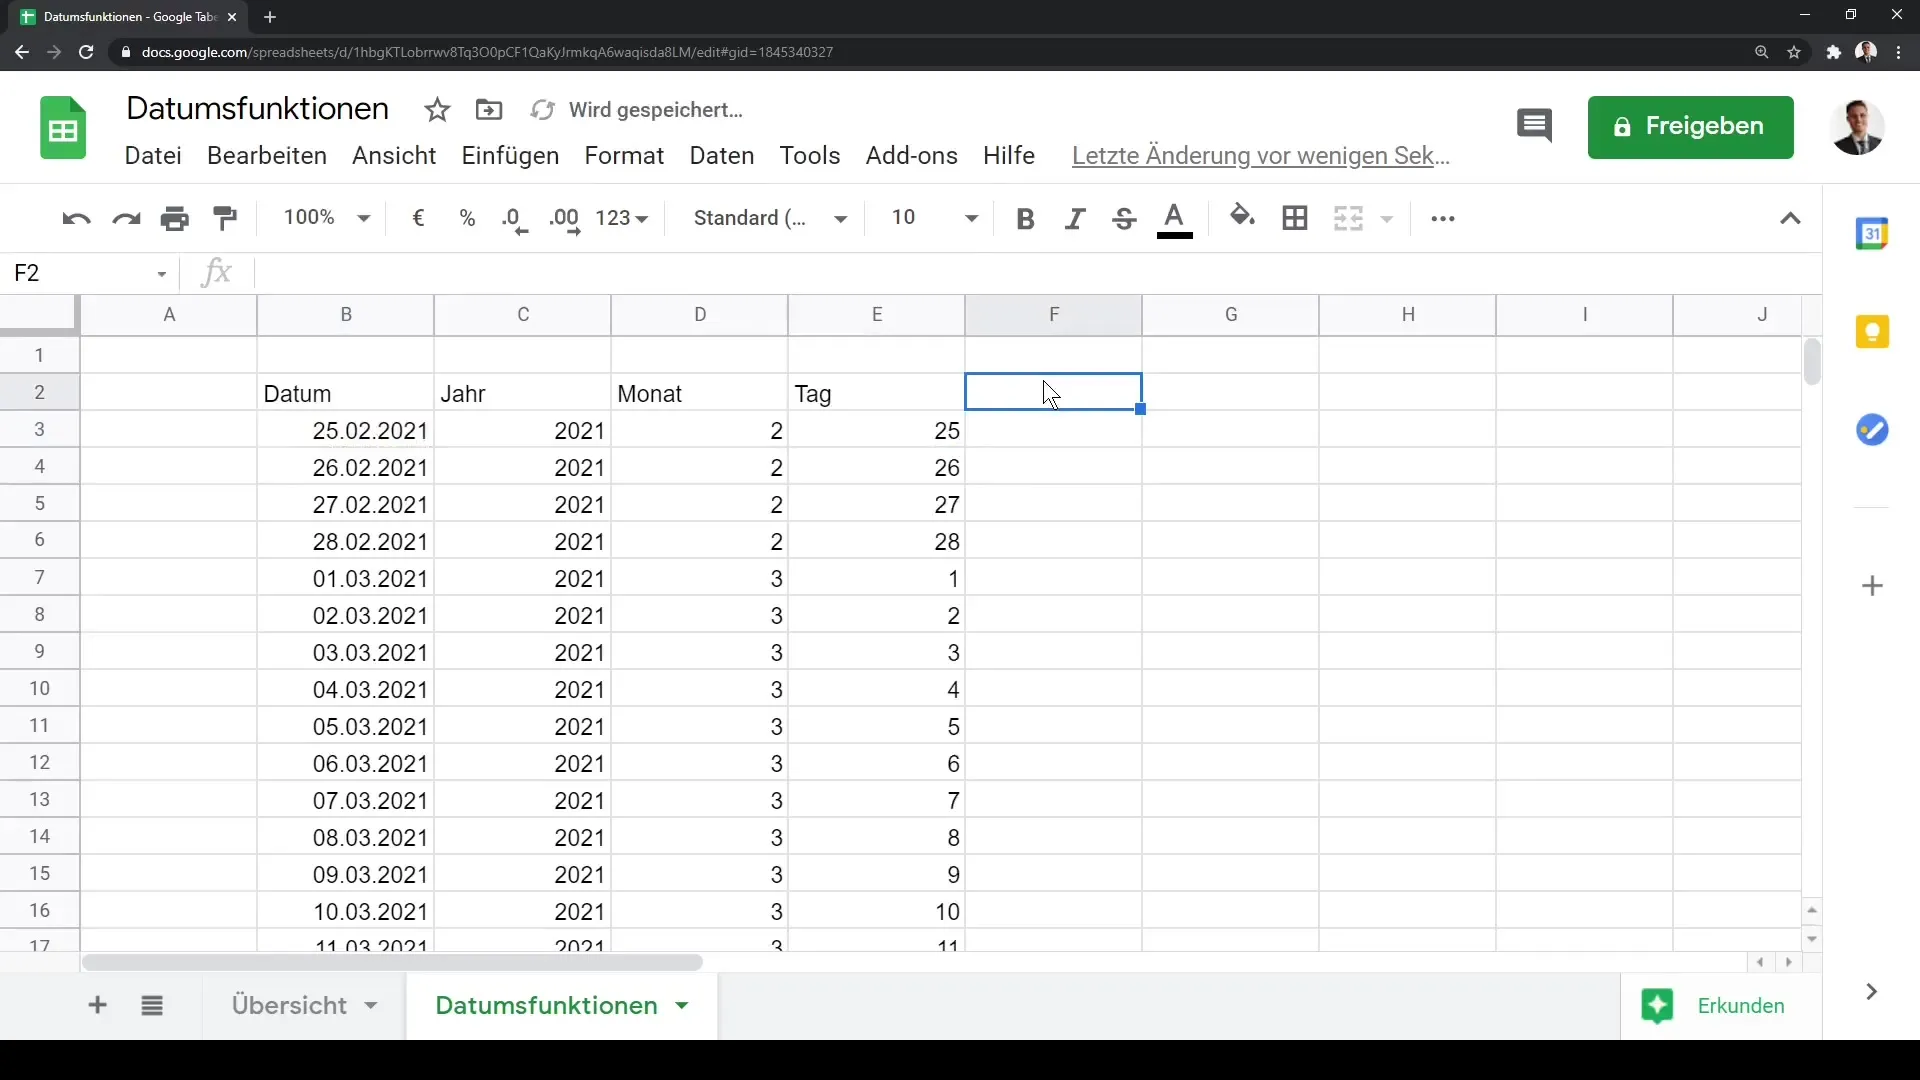Click the select-all corner box

pyautogui.click(x=39, y=314)
